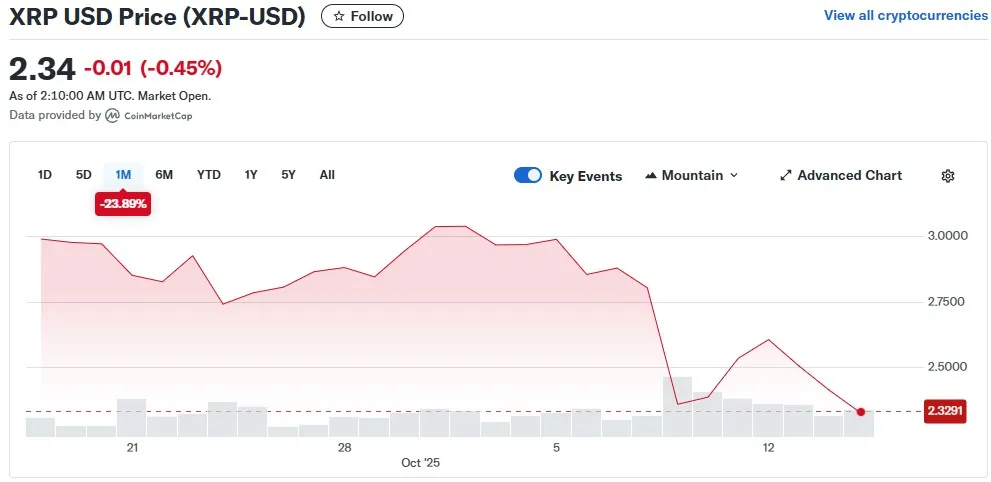Screen dimensions: 991x482
Task: Select the 6M time range
Action: pyautogui.click(x=164, y=175)
